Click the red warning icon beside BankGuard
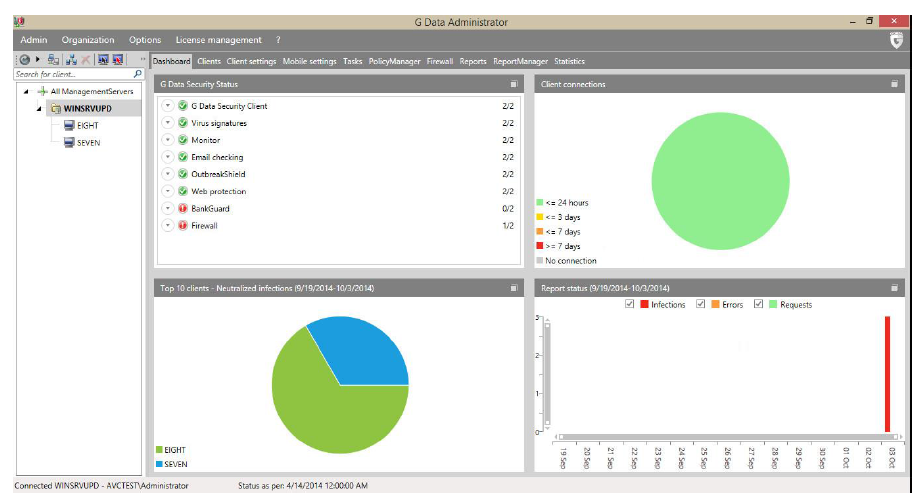Image resolution: width=922 pixels, height=502 pixels. (x=183, y=208)
